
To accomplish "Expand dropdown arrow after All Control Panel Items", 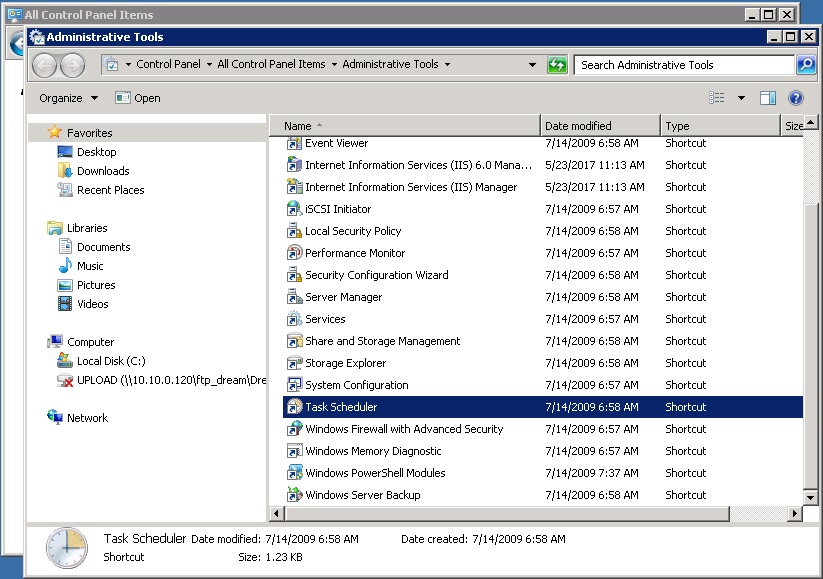I will 334,65.
